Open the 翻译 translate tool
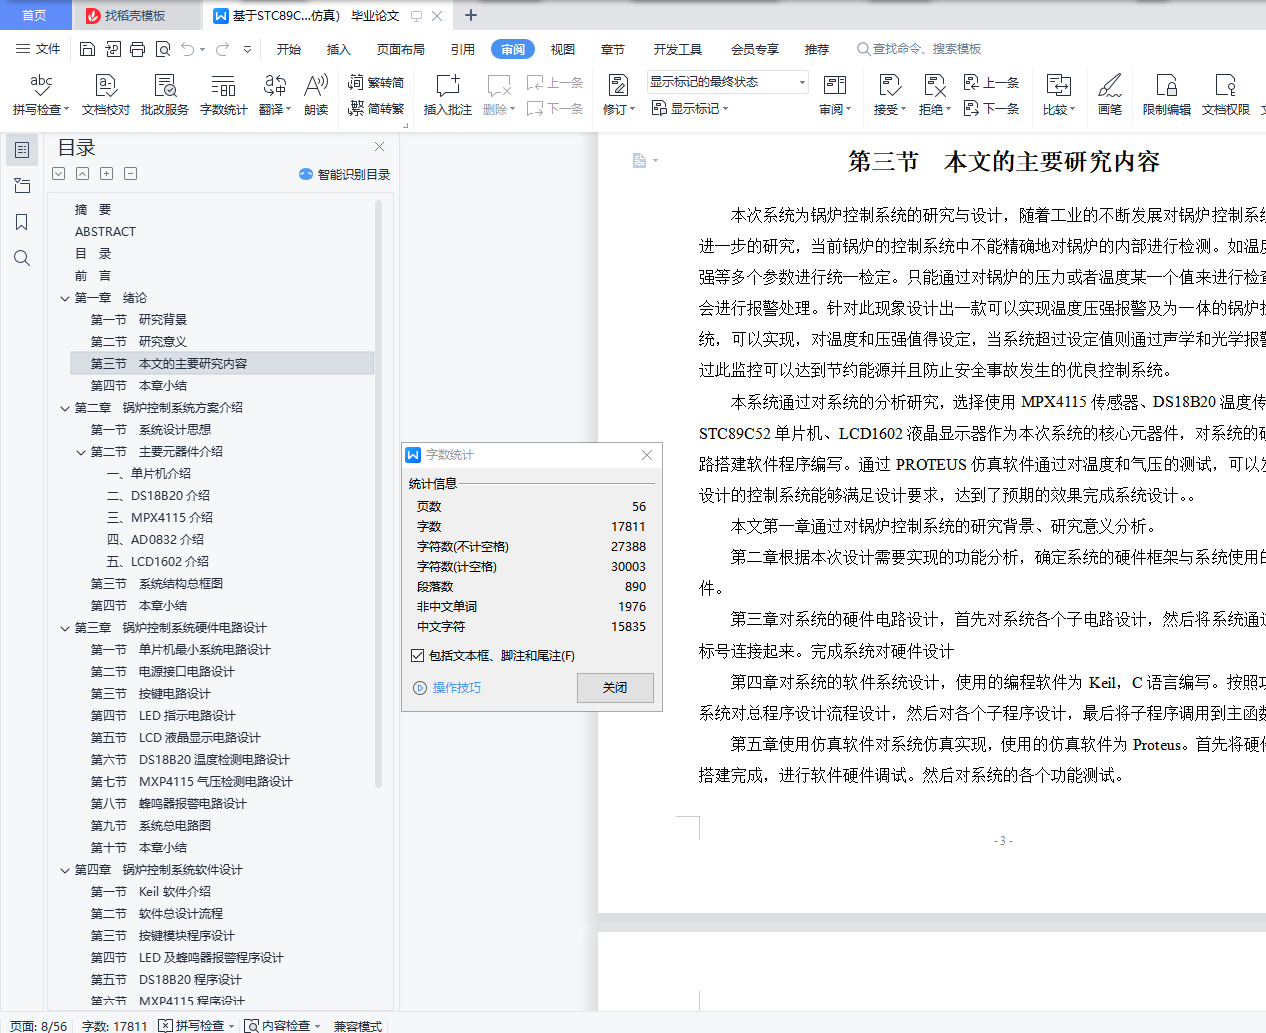The width and height of the screenshot is (1266, 1033). (275, 95)
